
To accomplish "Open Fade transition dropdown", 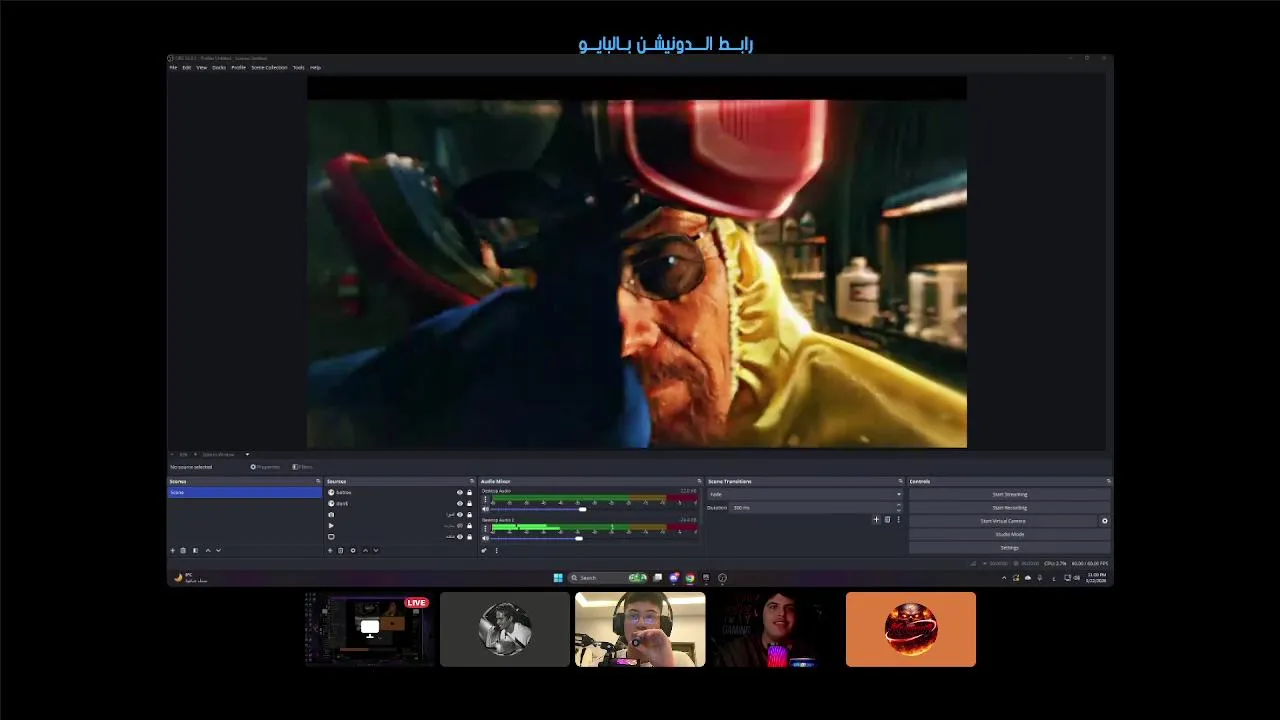I will click(x=805, y=494).
